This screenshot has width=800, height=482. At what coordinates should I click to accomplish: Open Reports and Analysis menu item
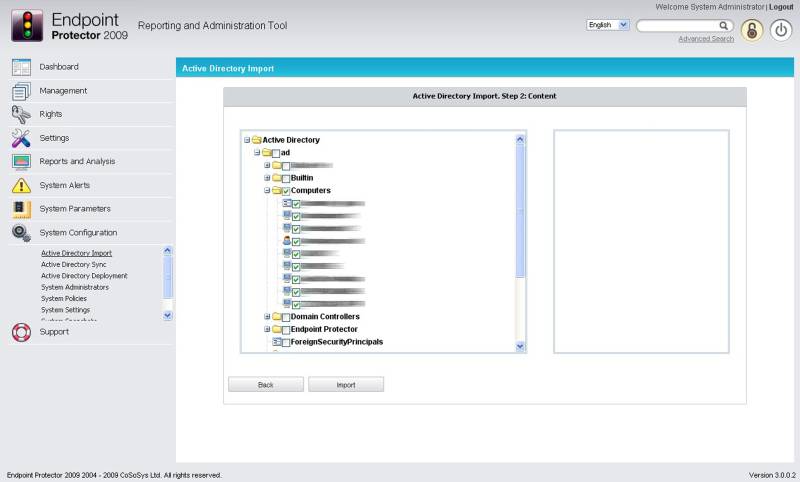coord(77,161)
